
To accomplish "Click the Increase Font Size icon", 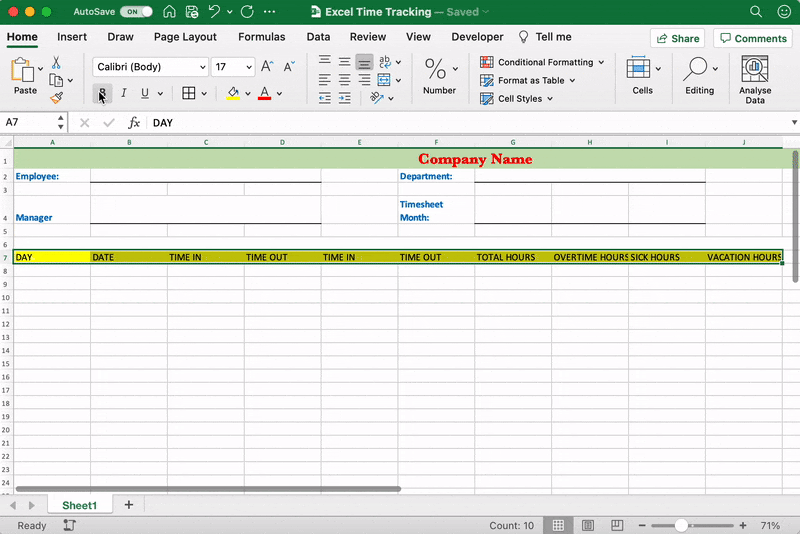I will [267, 67].
